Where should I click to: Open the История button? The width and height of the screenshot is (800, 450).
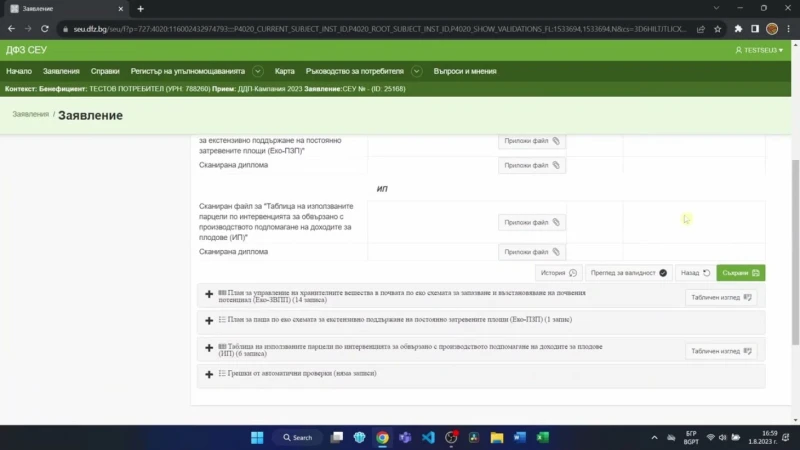(558, 273)
